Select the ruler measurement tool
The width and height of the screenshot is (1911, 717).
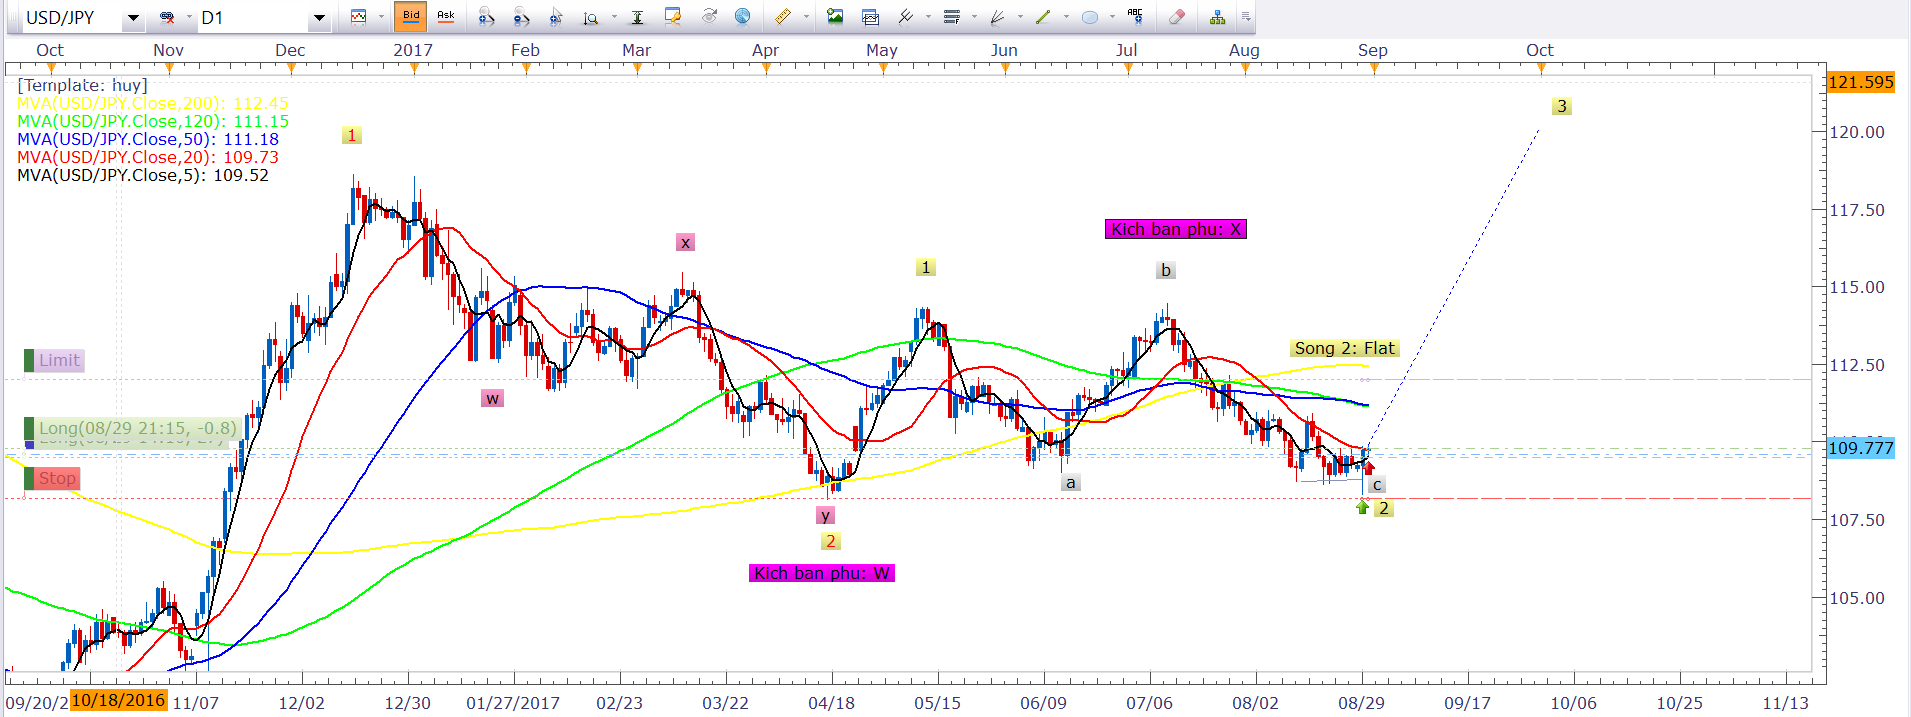[x=783, y=17]
